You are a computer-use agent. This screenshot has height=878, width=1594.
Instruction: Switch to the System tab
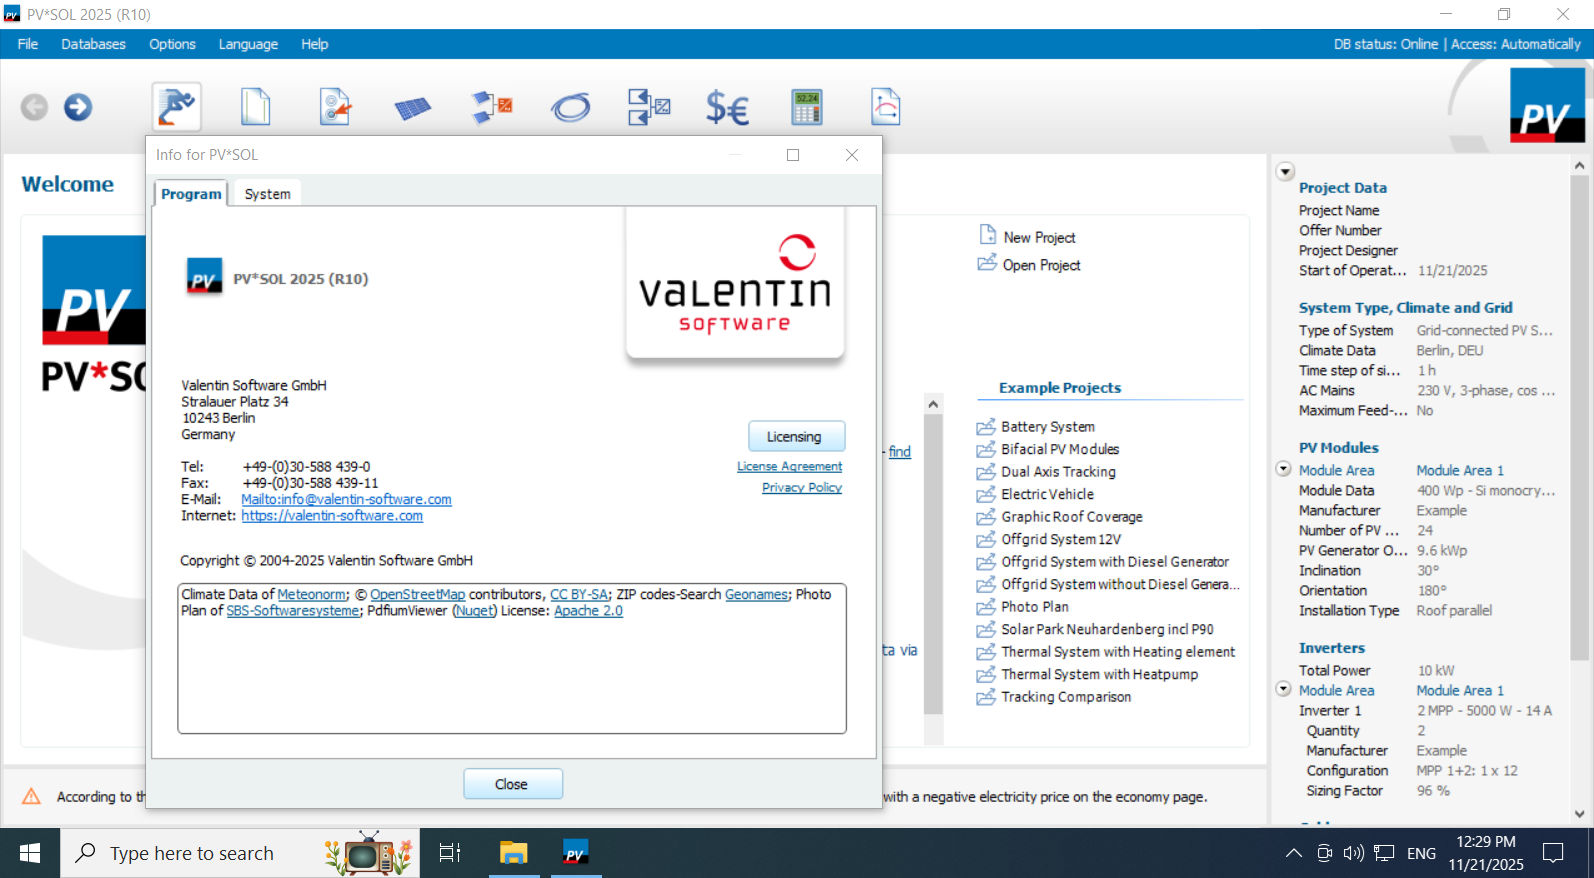pos(267,194)
